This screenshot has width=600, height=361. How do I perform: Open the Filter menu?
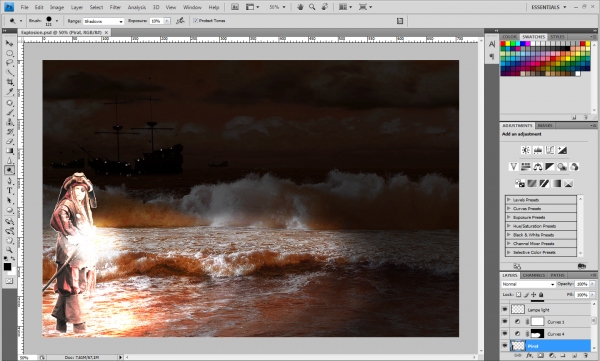(115, 7)
